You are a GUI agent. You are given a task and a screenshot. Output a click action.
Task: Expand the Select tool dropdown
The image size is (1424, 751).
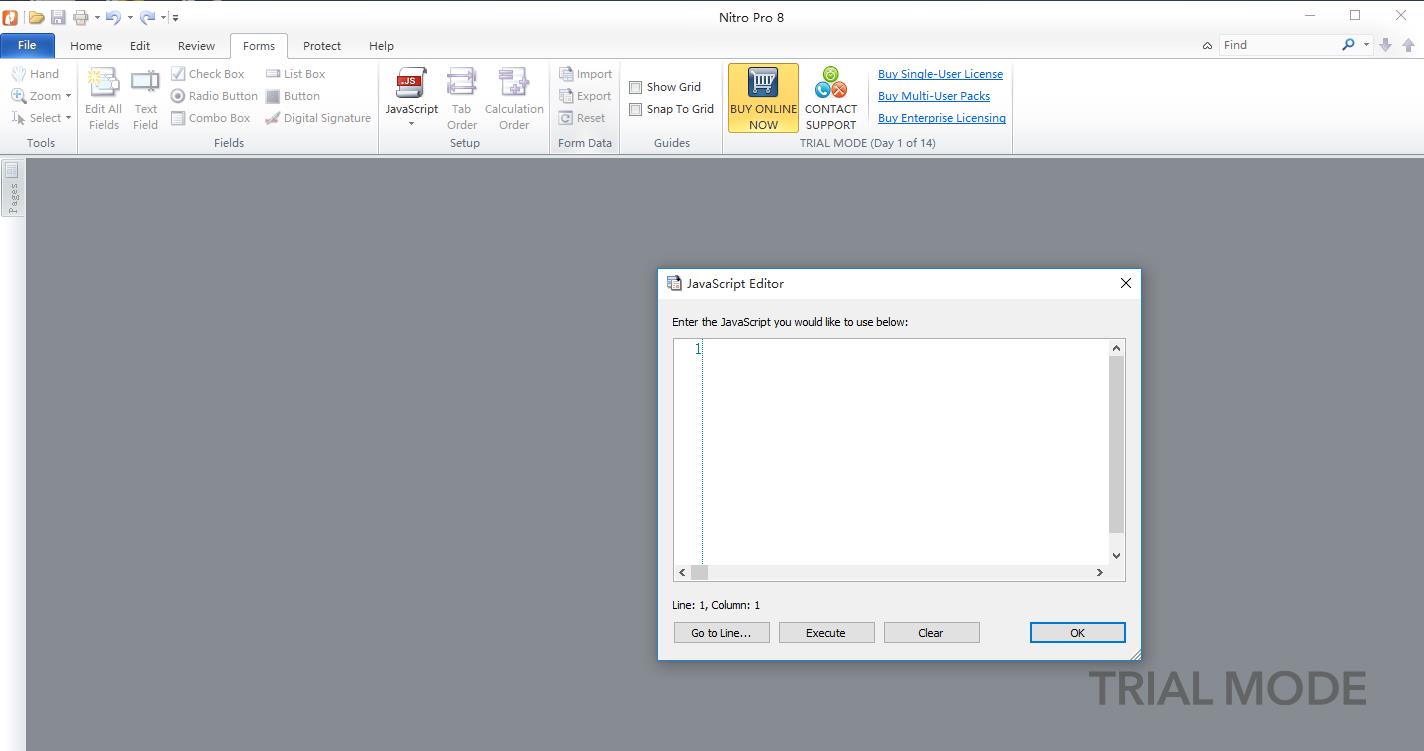click(x=68, y=118)
